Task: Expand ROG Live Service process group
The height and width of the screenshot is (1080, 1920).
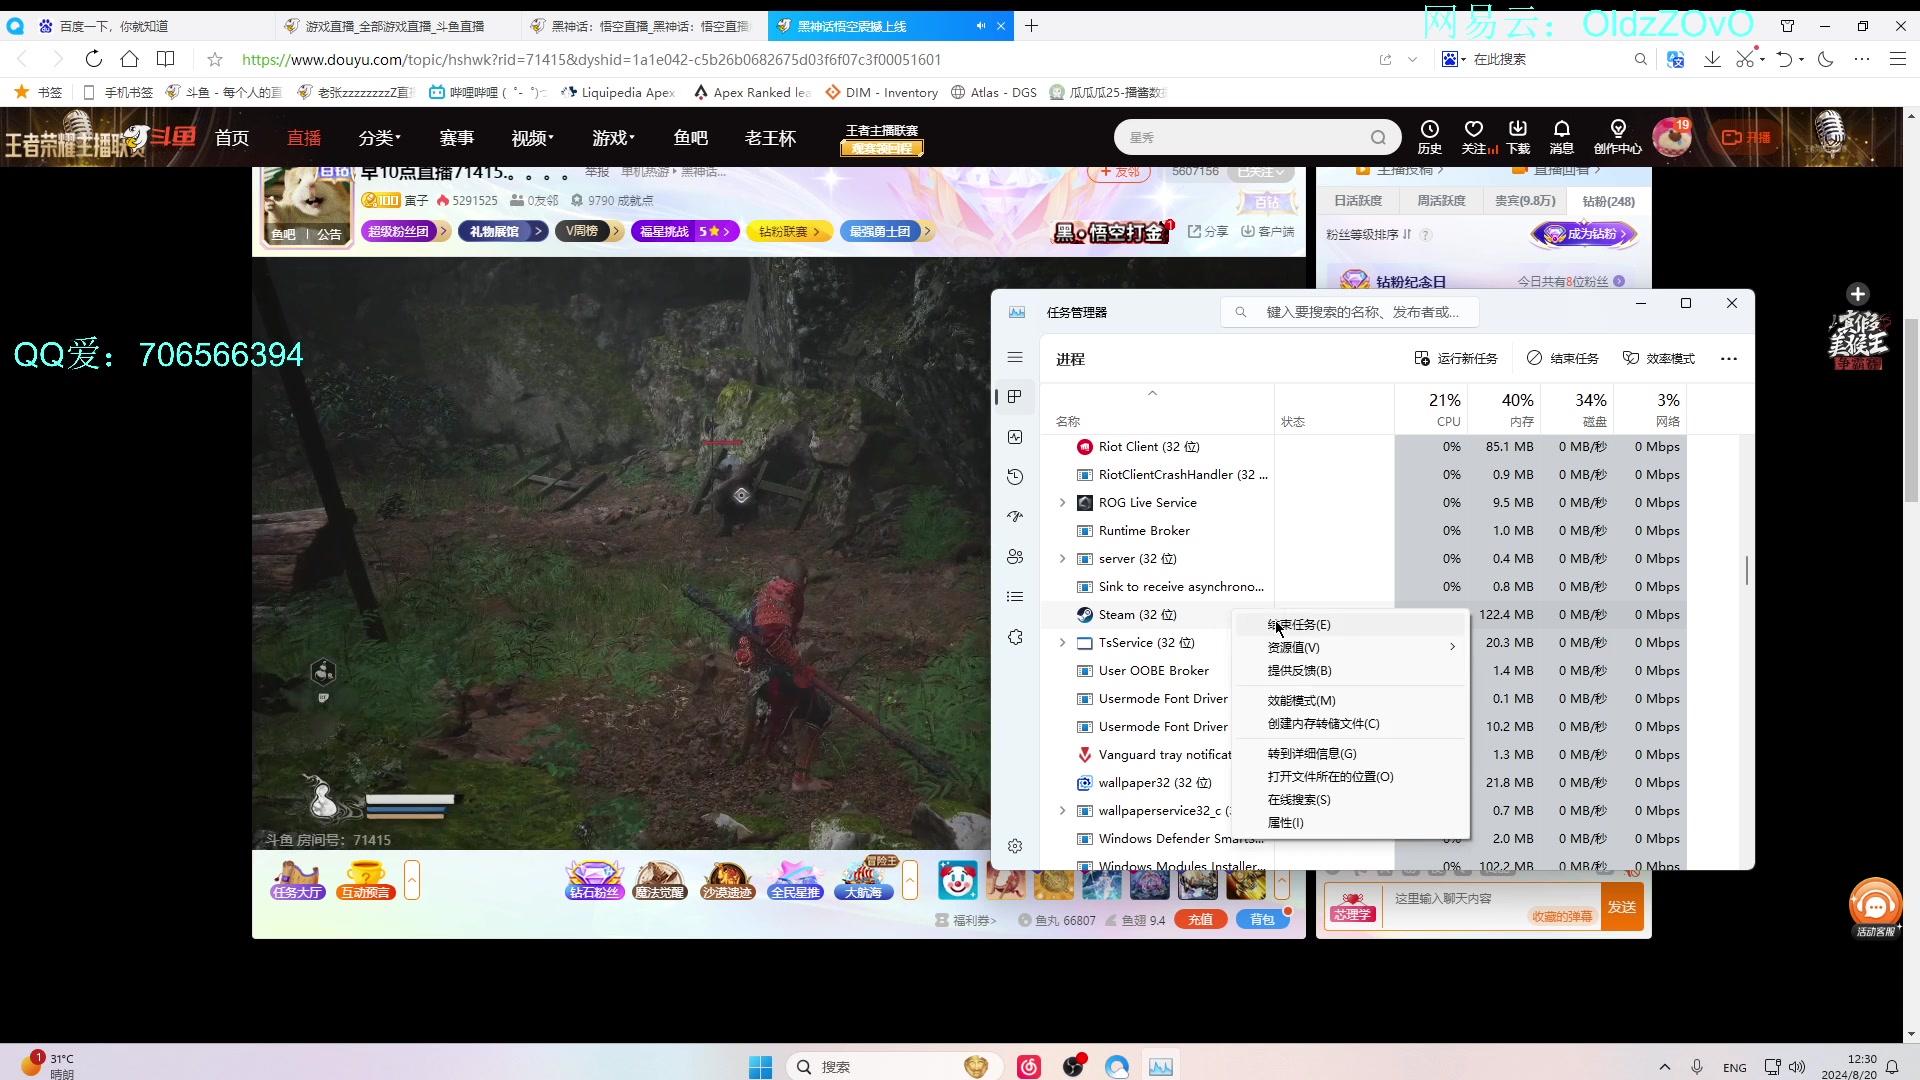Action: pos(1062,503)
